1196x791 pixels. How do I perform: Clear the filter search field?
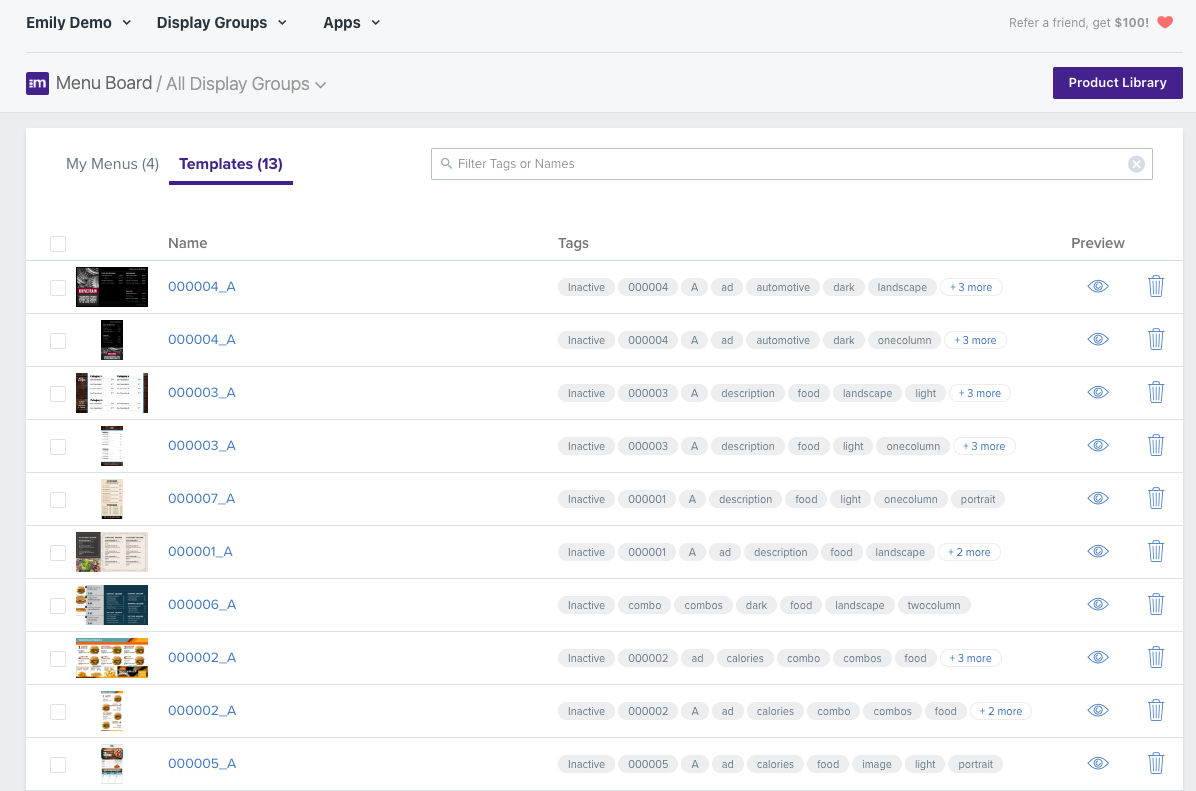1136,163
